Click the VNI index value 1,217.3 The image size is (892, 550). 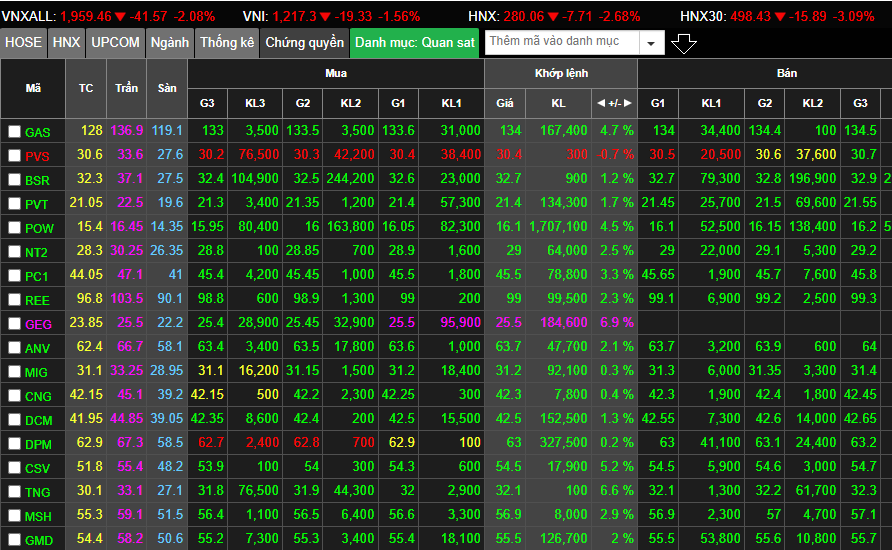pyautogui.click(x=294, y=16)
